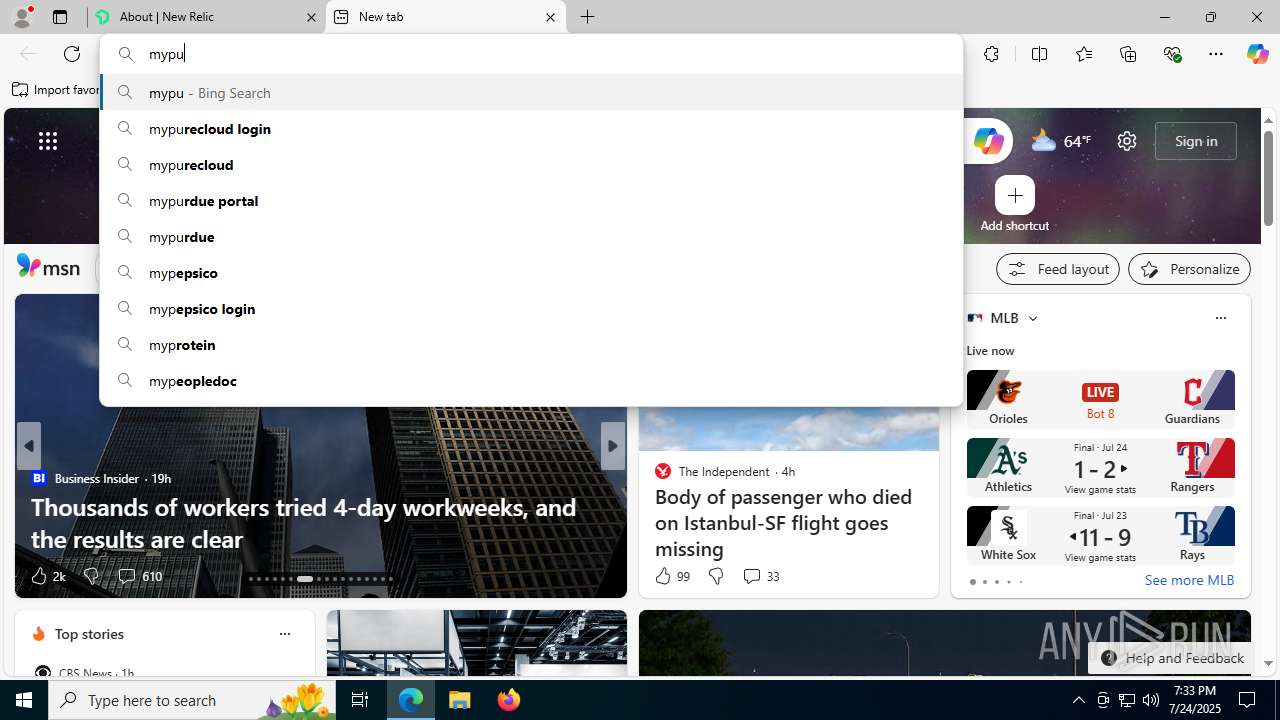Open MLB card more options ellipsis
This screenshot has height=720, width=1280.
point(1220,318)
